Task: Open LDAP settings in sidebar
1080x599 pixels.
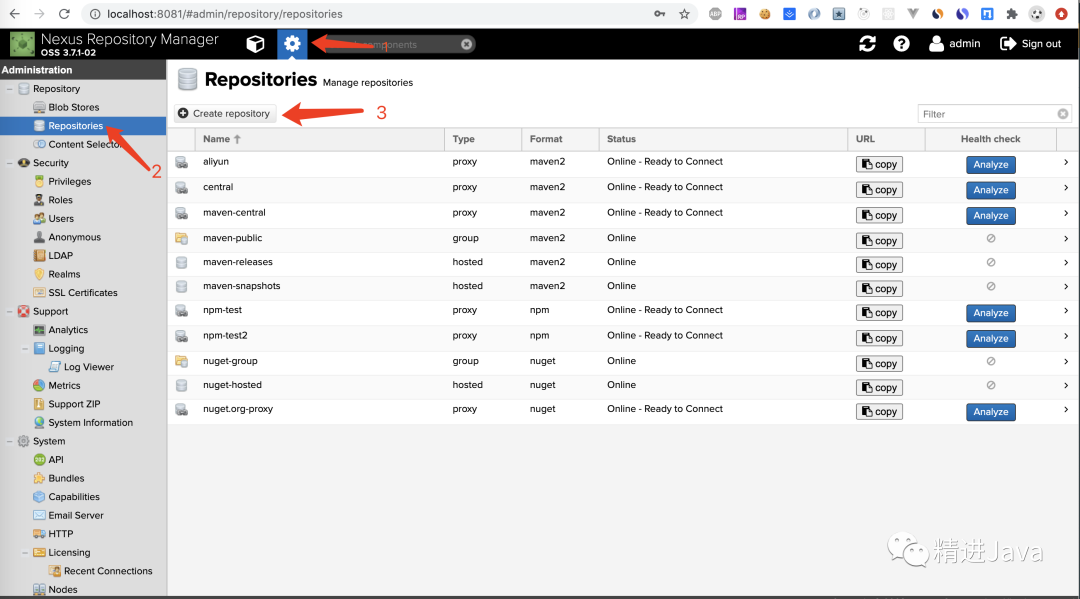Action: (x=60, y=255)
